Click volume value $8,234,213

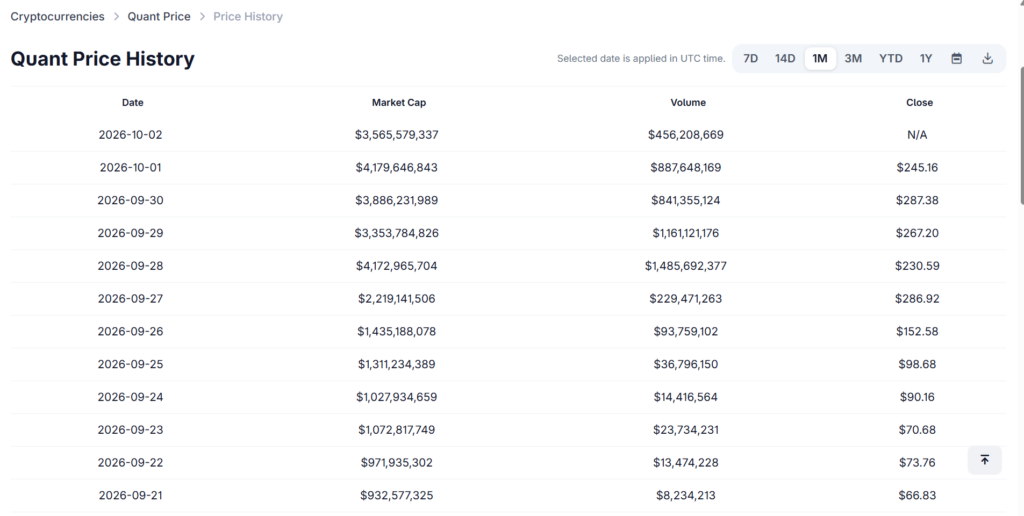click(x=686, y=495)
